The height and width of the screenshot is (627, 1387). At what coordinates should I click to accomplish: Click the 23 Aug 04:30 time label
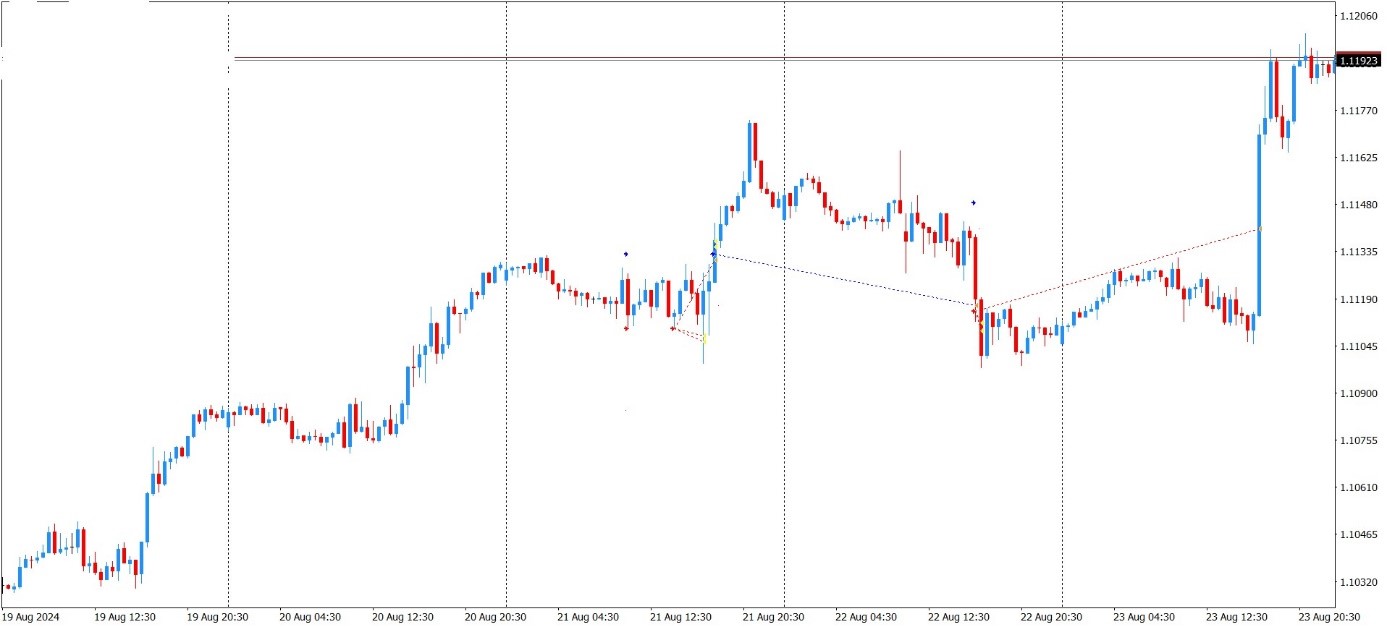[1144, 617]
